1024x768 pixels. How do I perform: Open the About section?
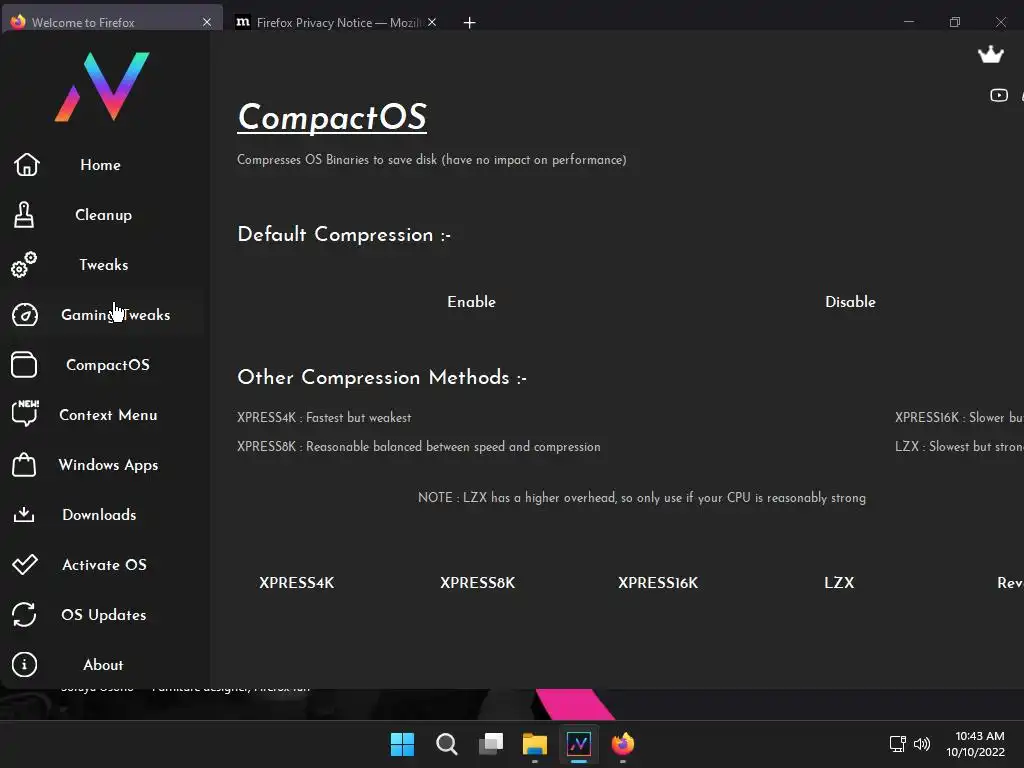(x=103, y=665)
